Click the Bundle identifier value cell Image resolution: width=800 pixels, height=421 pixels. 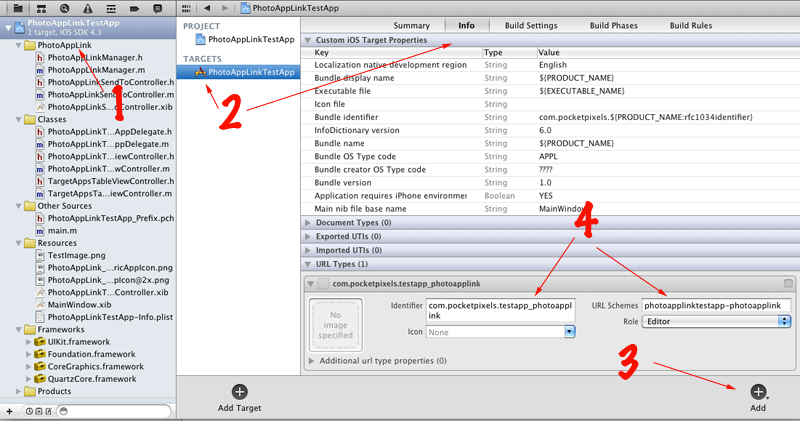coord(645,117)
